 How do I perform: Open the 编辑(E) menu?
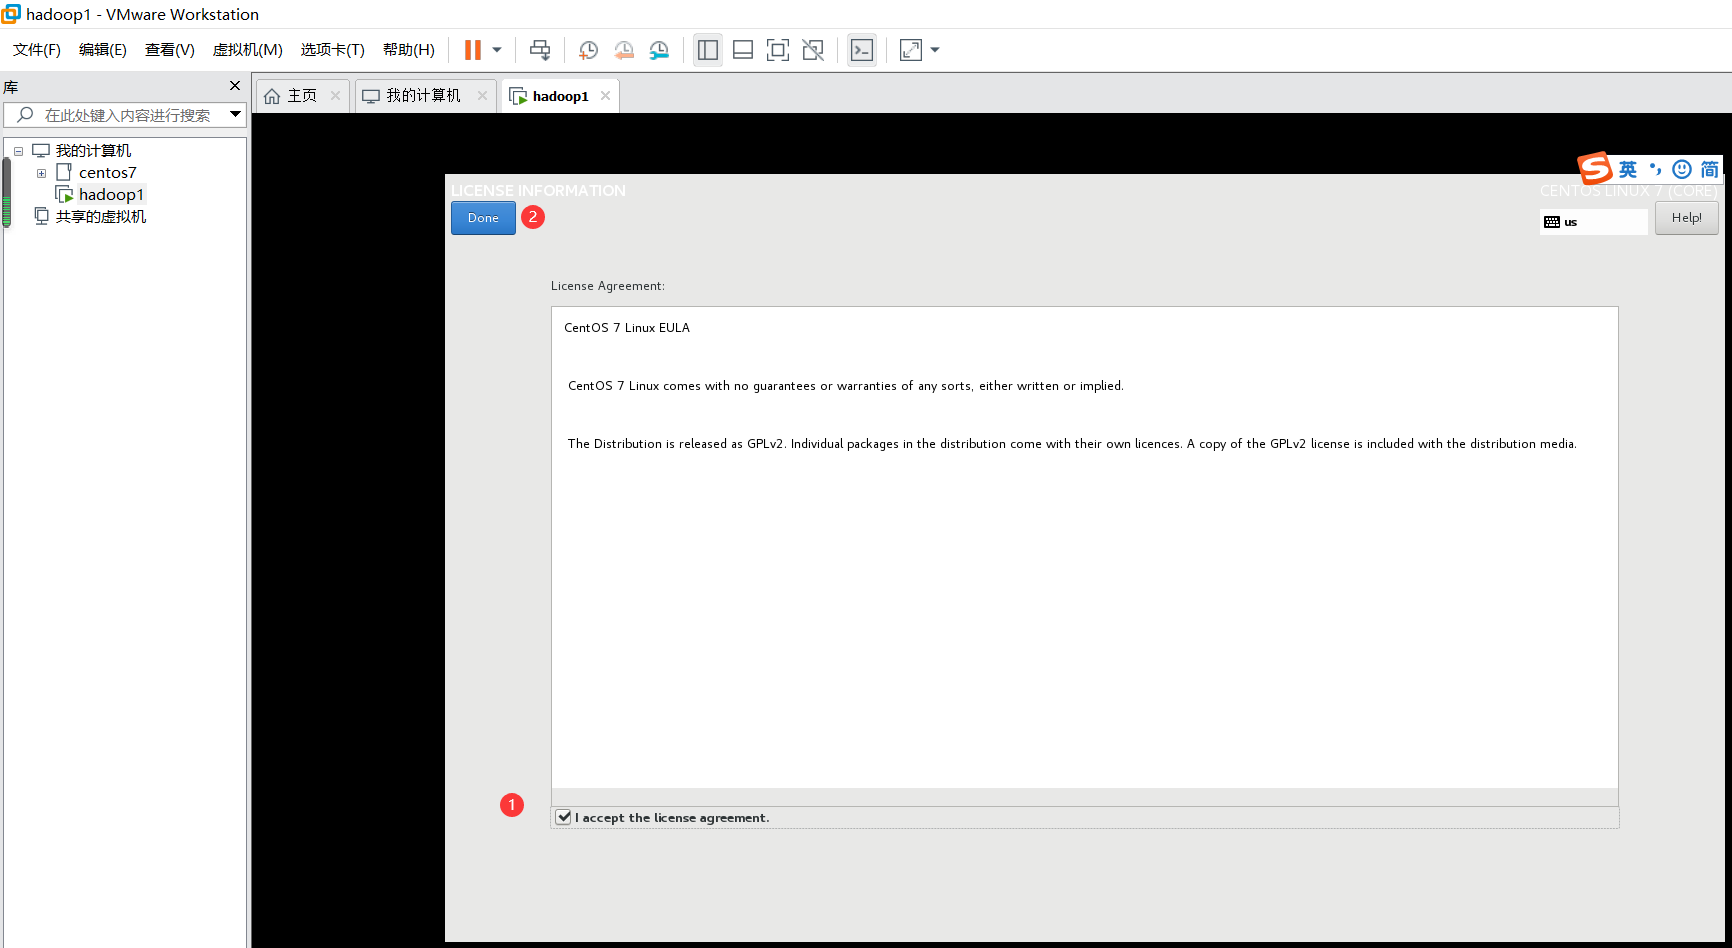(x=103, y=50)
